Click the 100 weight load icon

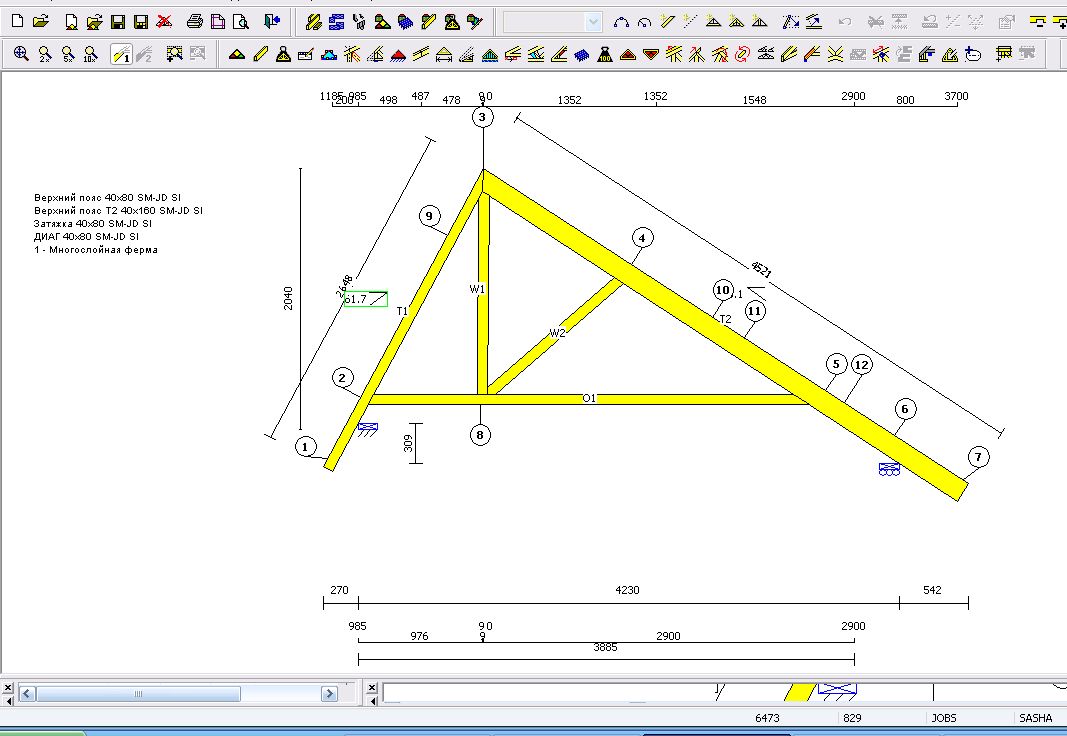pos(605,54)
